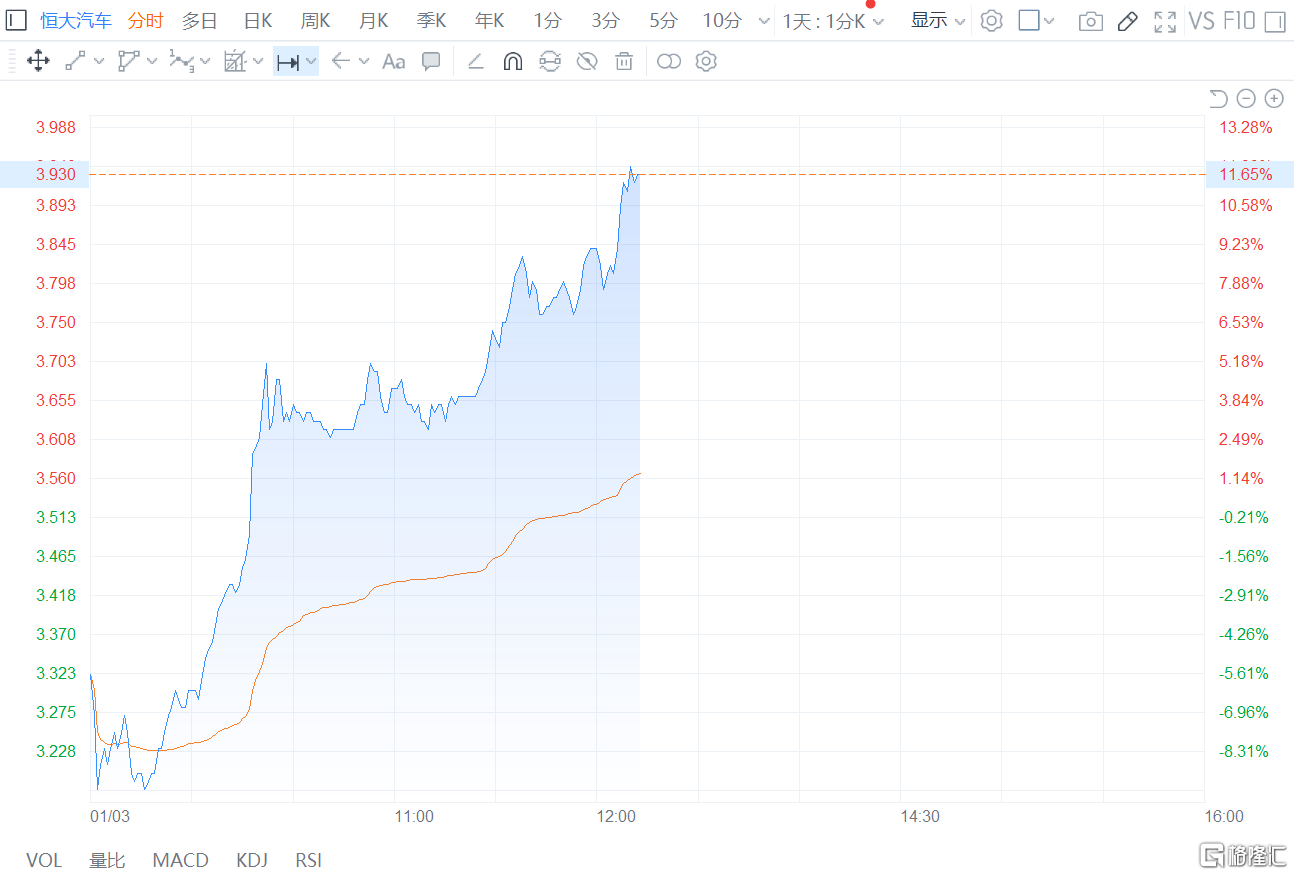Image resolution: width=1294 pixels, height=876 pixels.
Task: Select the 1分 interval
Action: click(x=547, y=21)
